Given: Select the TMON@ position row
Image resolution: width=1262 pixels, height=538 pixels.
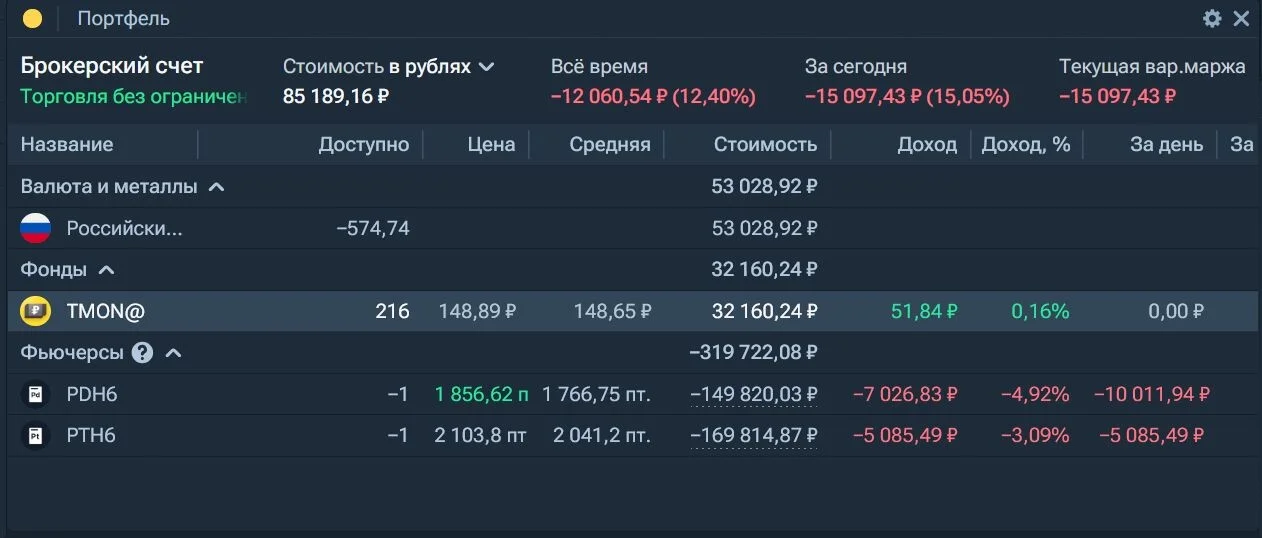Looking at the screenshot, I should [632, 311].
